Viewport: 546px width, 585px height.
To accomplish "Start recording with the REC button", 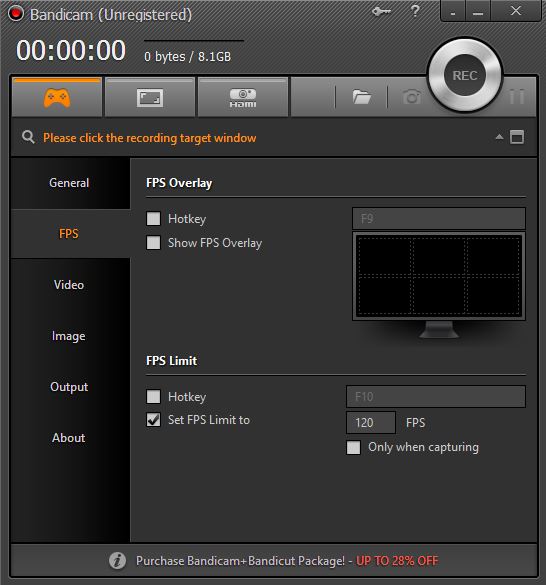I will pos(465,75).
